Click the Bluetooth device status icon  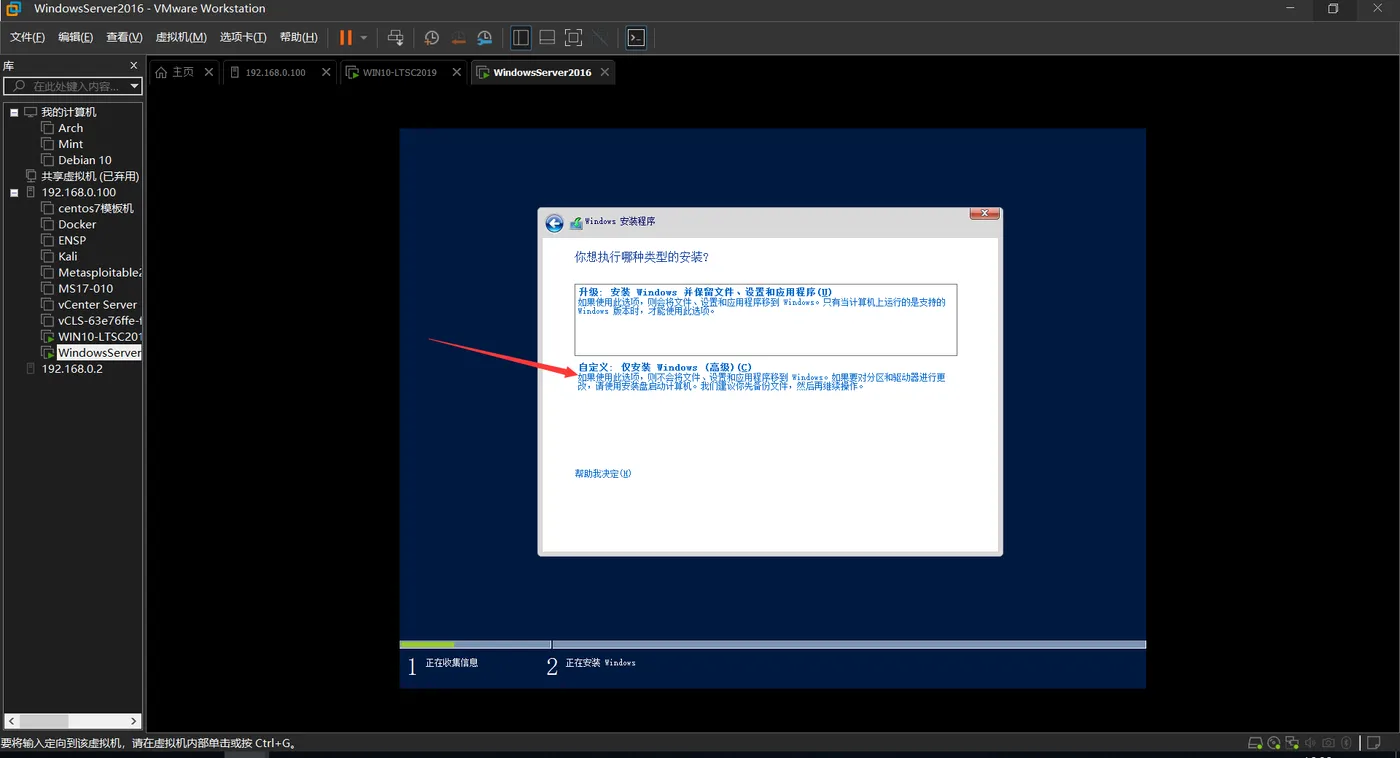[1346, 743]
